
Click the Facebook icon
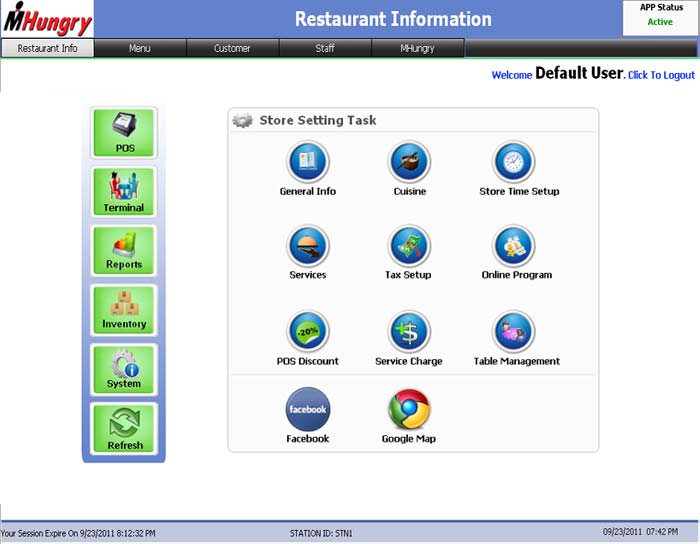[308, 410]
